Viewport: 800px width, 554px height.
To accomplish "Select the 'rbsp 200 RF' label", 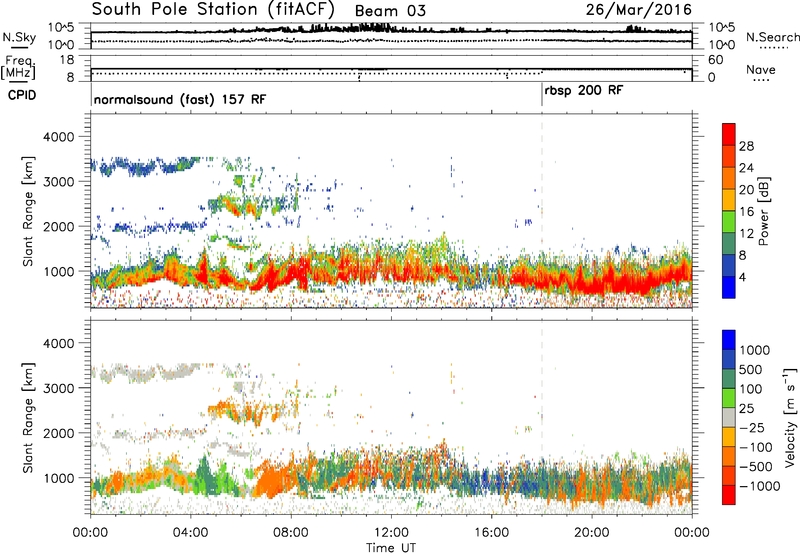I will (x=584, y=91).
